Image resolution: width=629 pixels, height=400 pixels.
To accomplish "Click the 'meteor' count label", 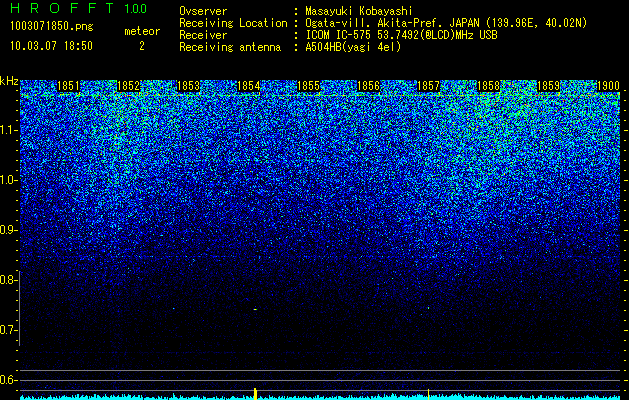I will pyautogui.click(x=142, y=31).
